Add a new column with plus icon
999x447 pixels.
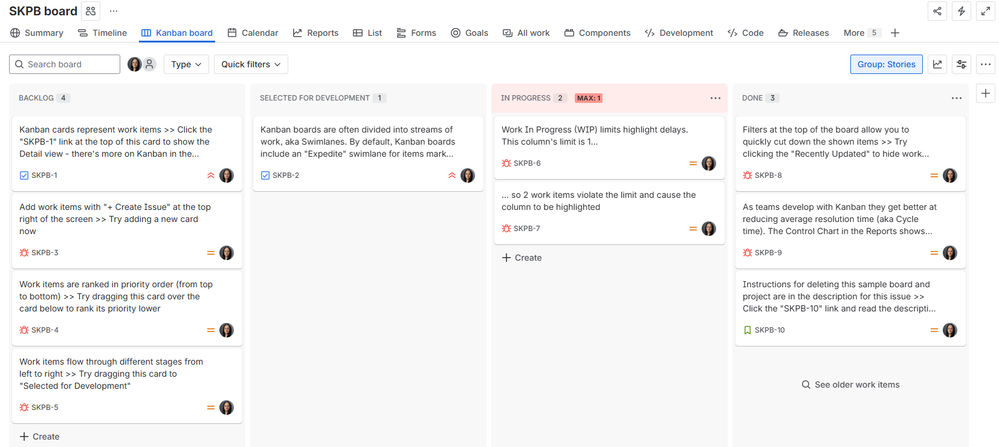pos(986,94)
